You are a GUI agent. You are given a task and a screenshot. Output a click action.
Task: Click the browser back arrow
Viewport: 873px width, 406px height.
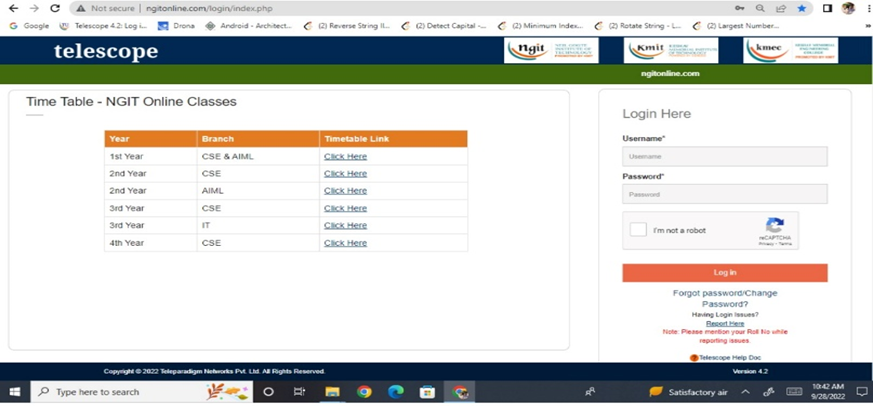pyautogui.click(x=13, y=8)
